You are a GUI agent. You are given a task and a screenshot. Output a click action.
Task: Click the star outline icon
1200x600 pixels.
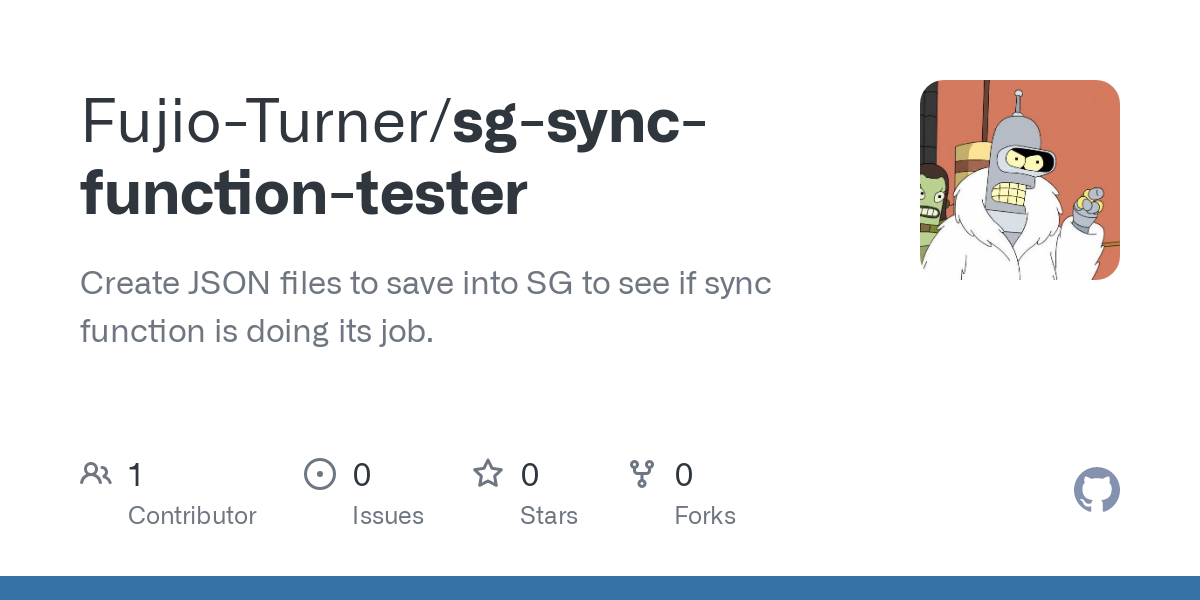coord(488,473)
